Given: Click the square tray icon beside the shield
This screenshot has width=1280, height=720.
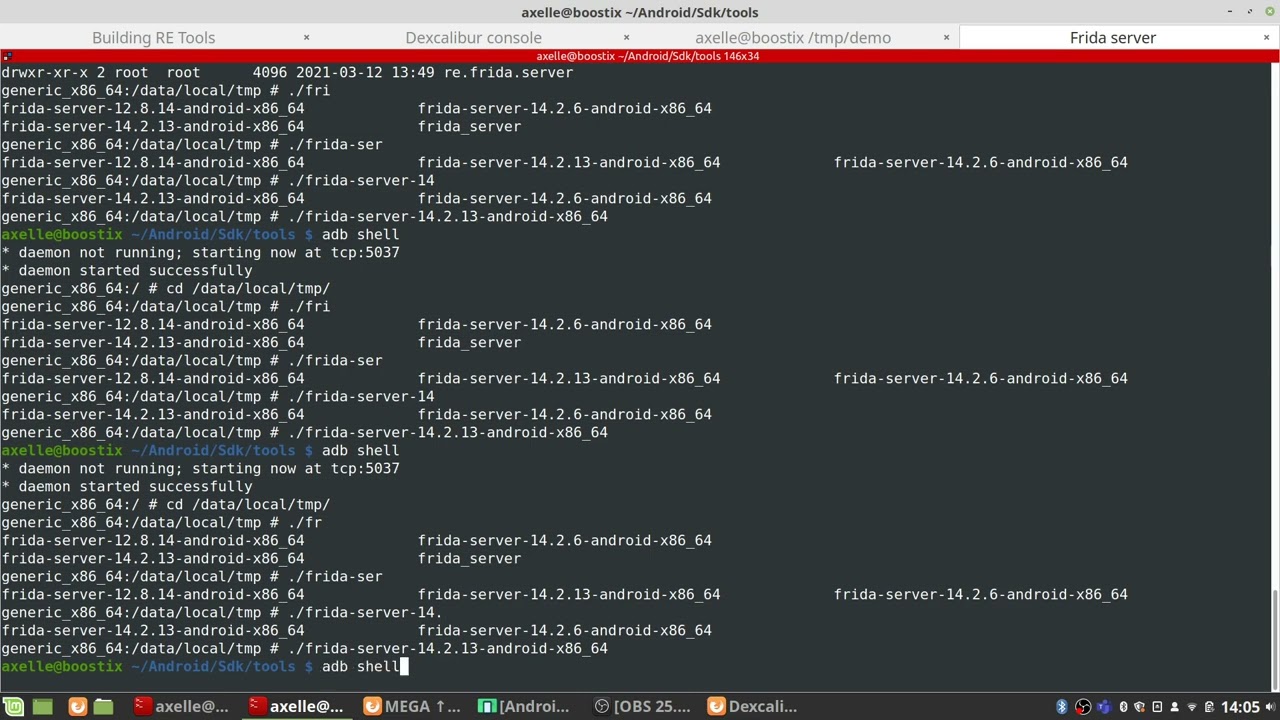Looking at the screenshot, I should point(1157,707).
